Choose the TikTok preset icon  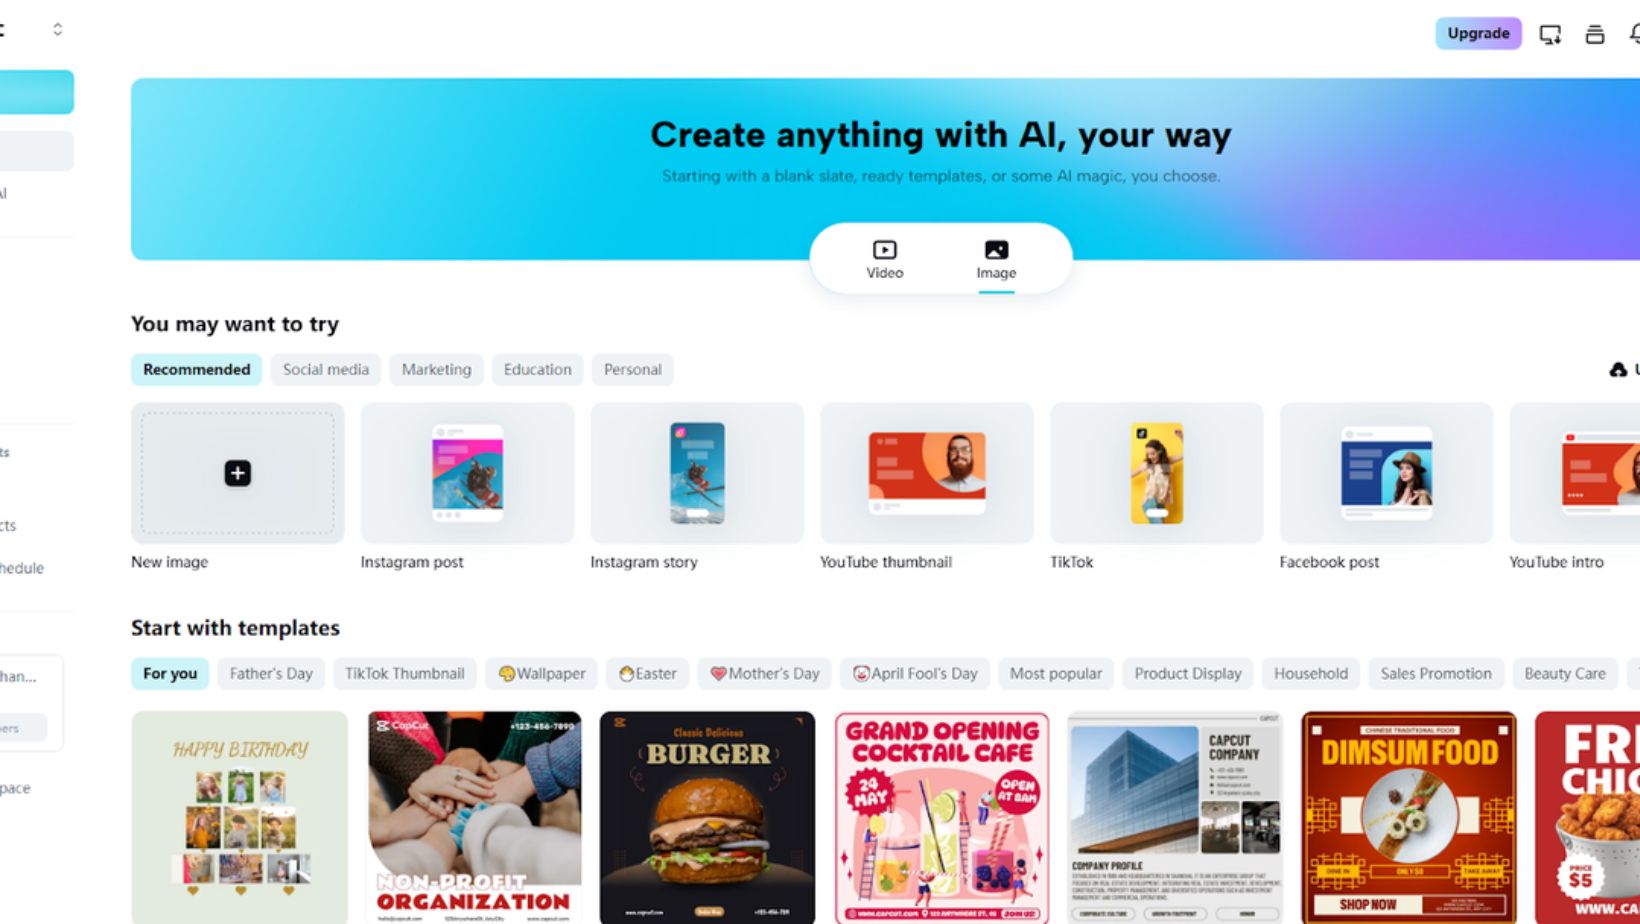tap(1157, 473)
